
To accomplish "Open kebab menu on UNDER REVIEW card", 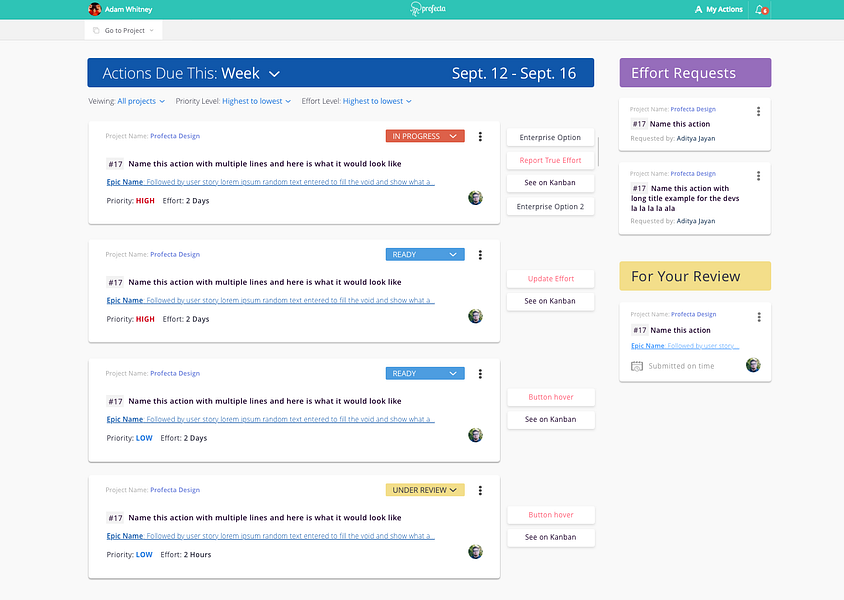I will [480, 491].
